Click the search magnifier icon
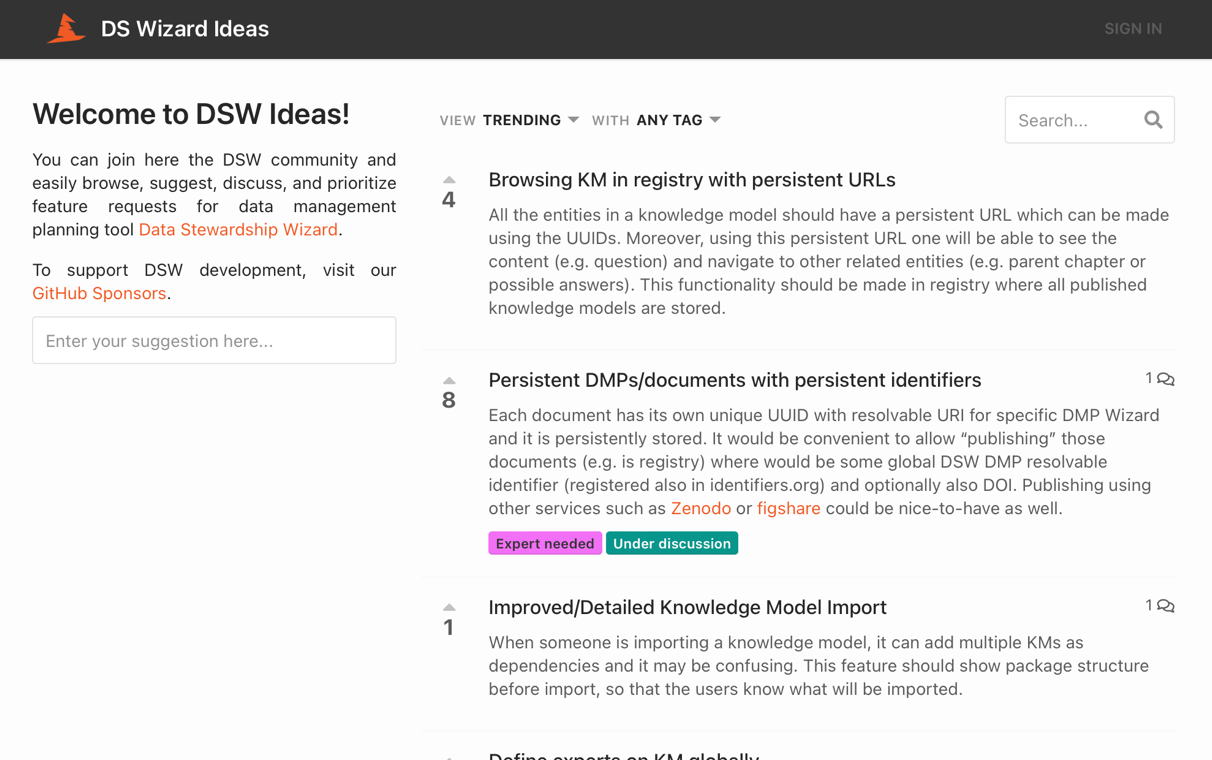This screenshot has height=760, width=1212. click(x=1153, y=120)
